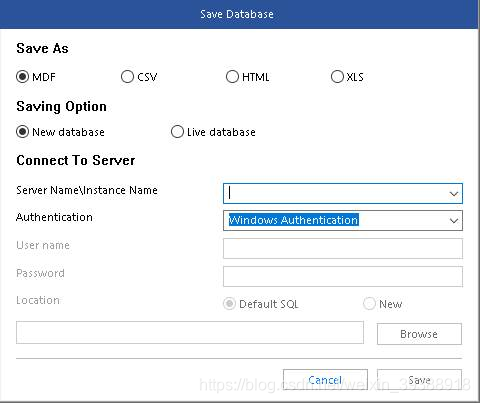
Task: Click the Windows Authentication selected text
Action: coord(293,220)
